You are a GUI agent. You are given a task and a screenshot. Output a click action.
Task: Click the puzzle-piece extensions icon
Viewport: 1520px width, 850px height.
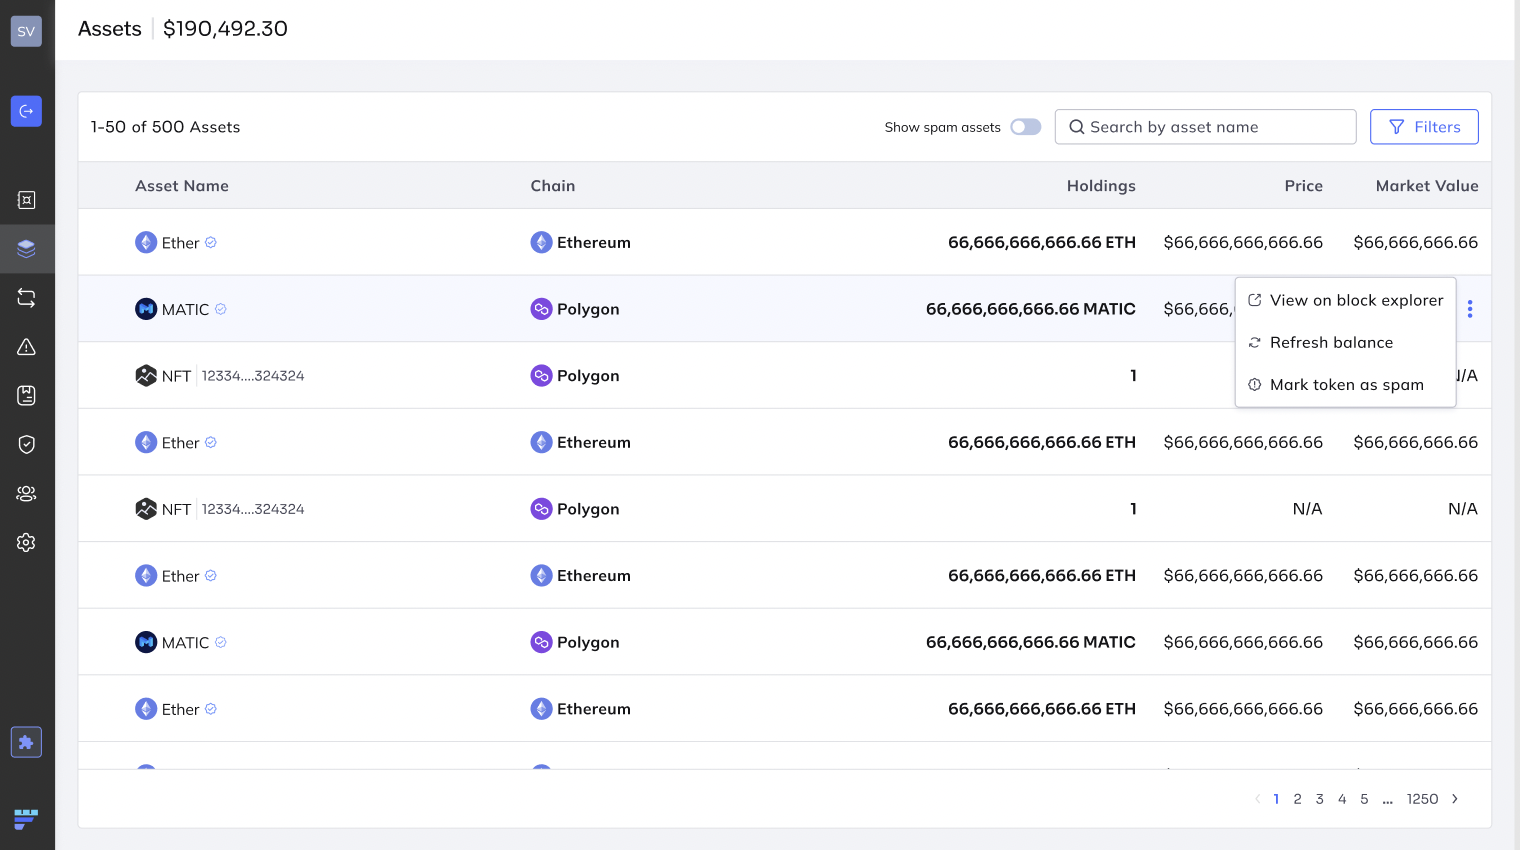[26, 742]
